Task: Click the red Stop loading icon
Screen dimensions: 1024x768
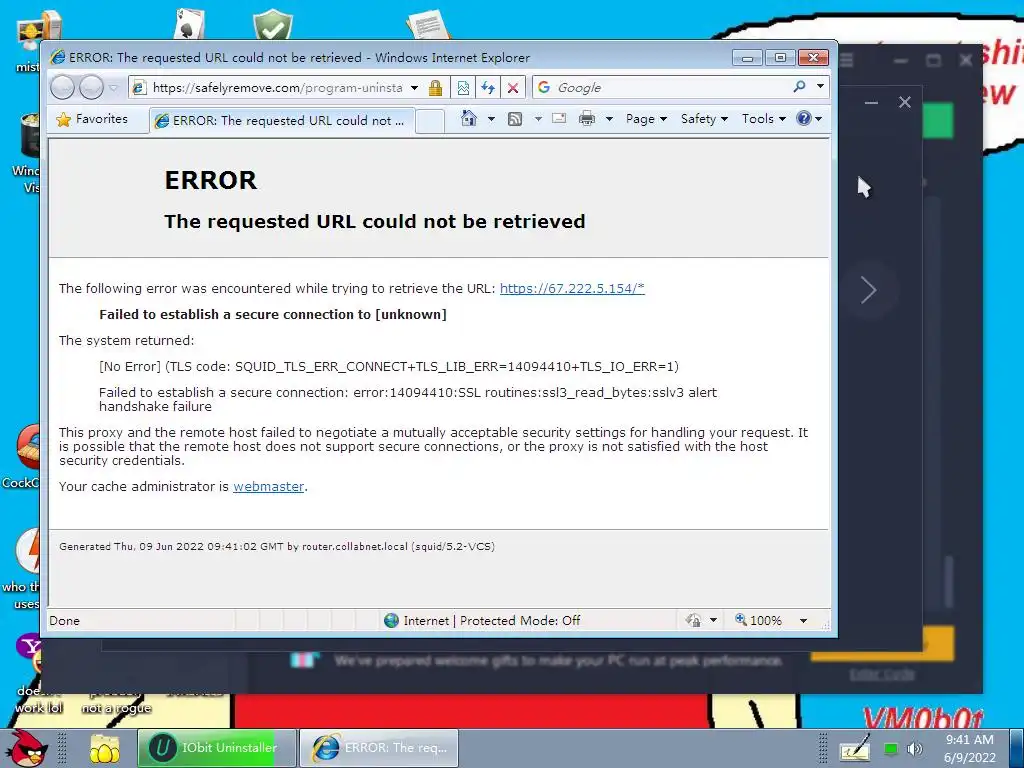Action: 513,88
